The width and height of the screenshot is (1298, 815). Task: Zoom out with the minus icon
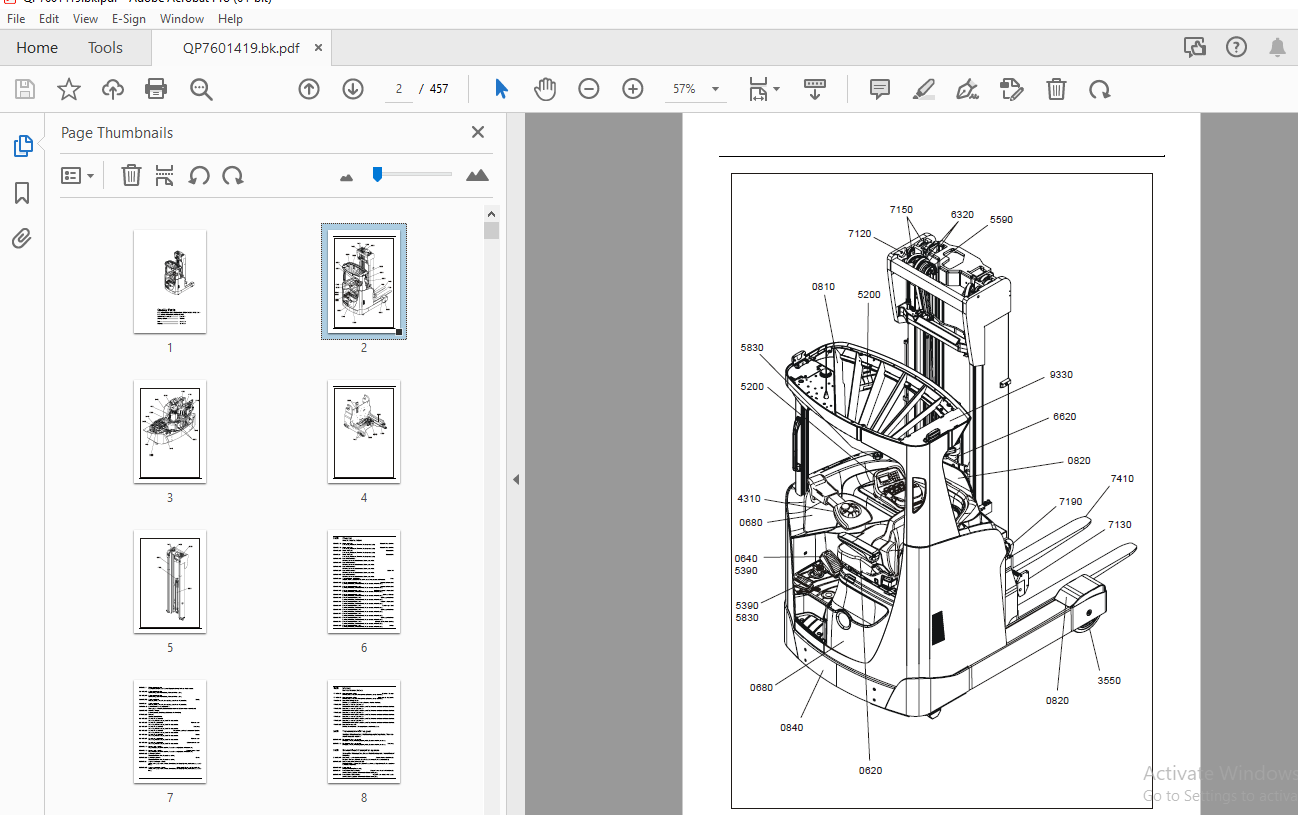pos(589,89)
